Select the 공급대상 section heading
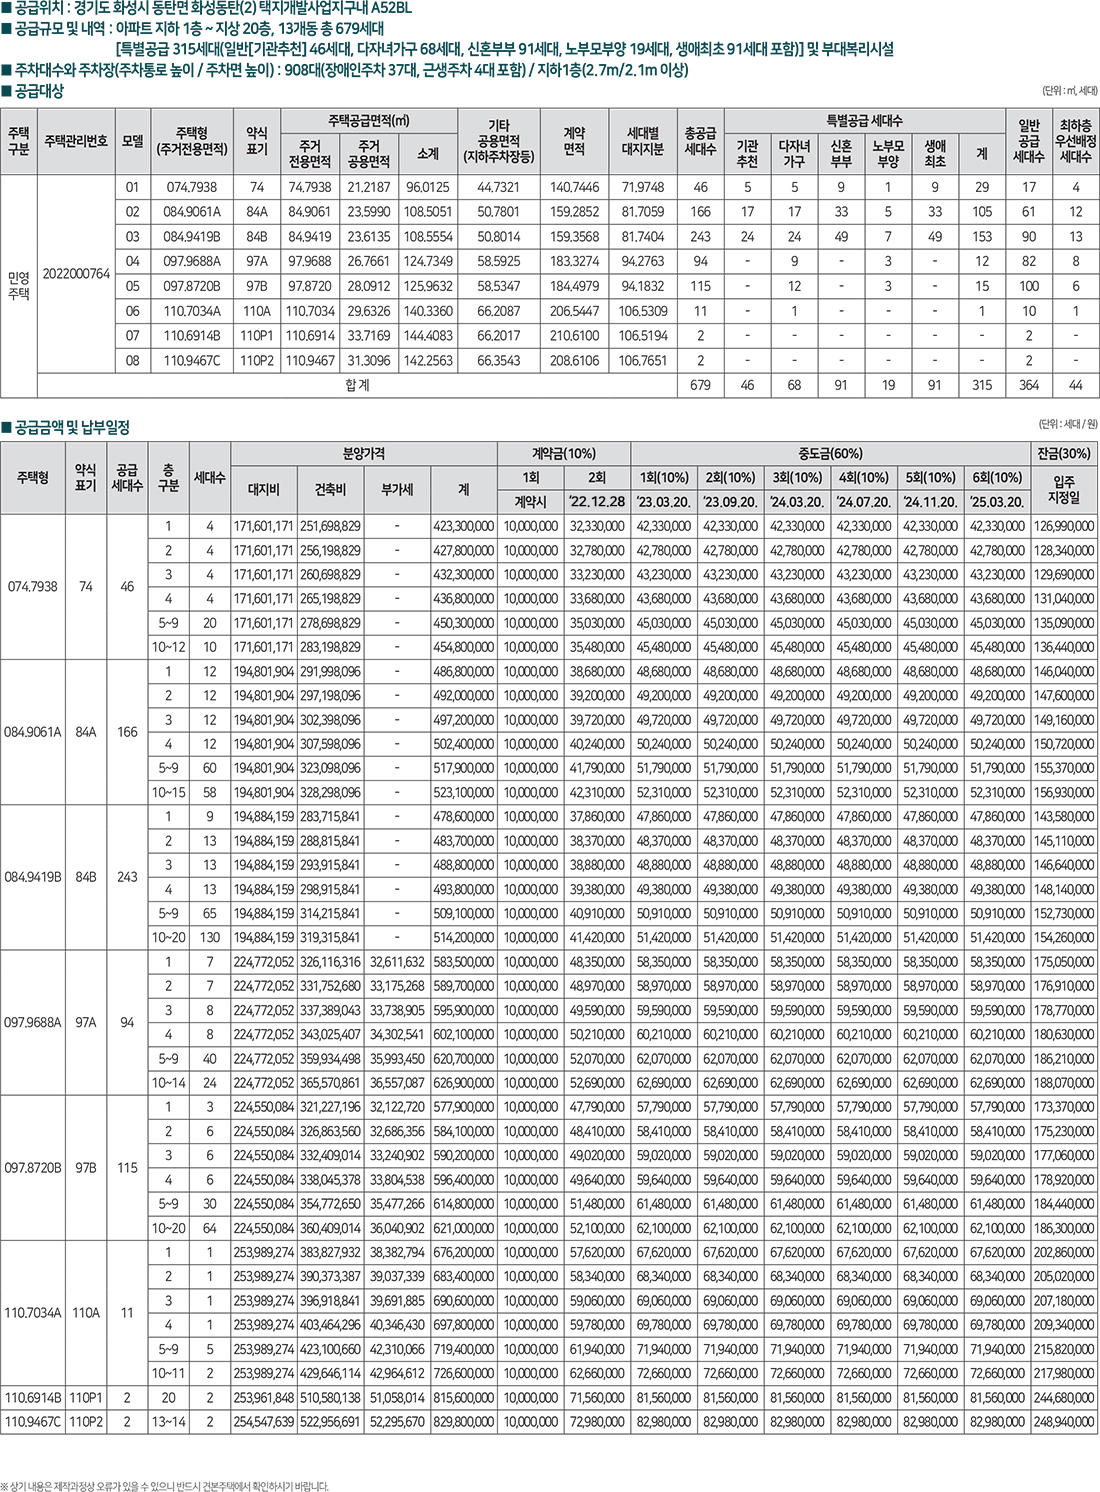 coord(34,91)
